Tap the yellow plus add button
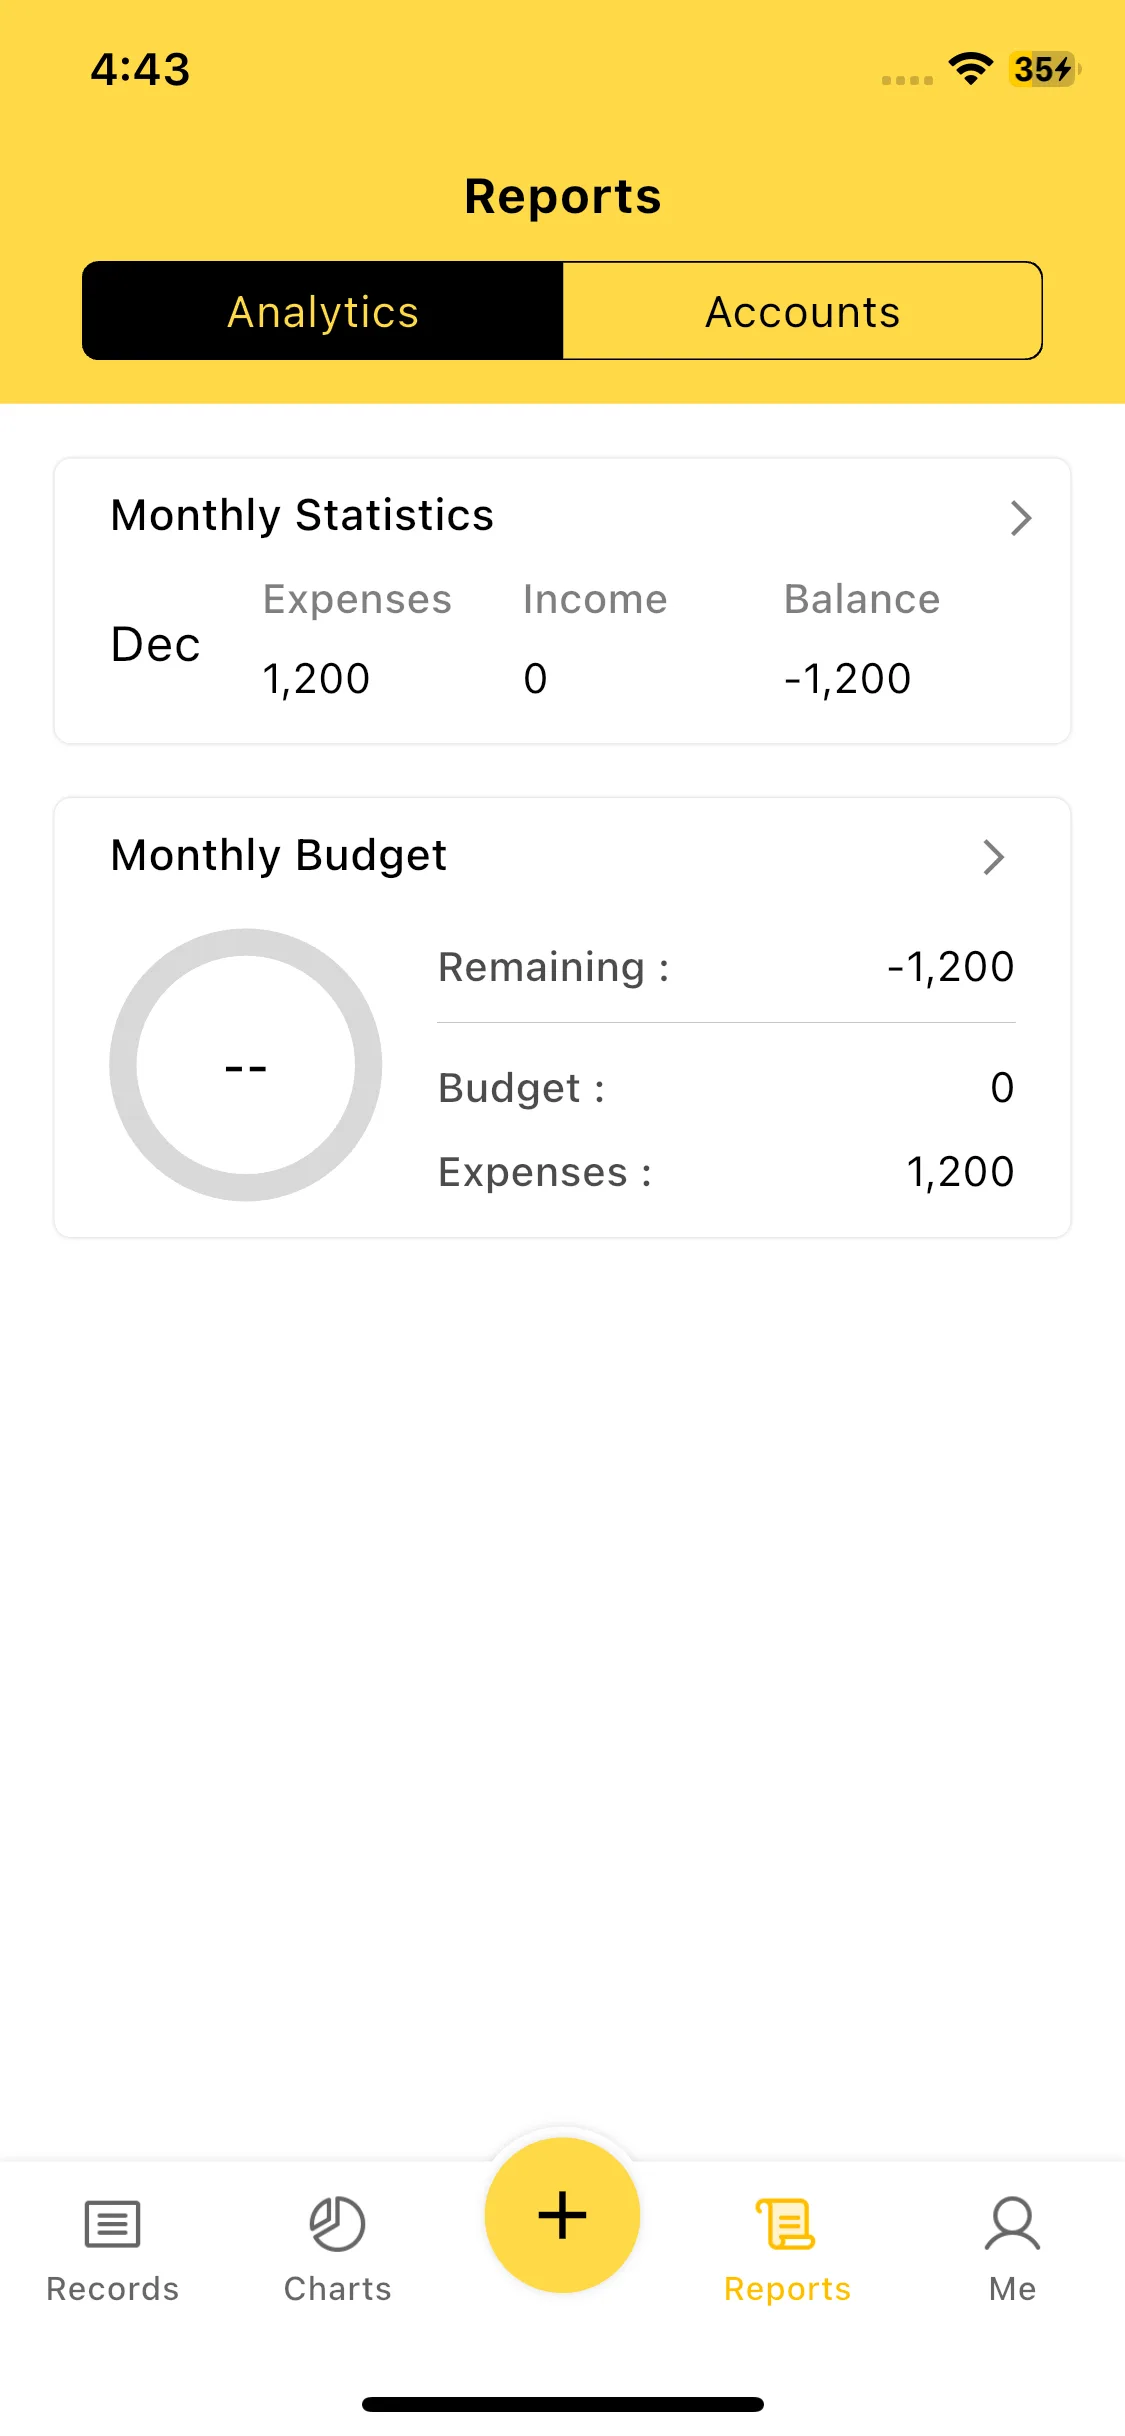Image resolution: width=1125 pixels, height=2436 pixels. (x=562, y=2215)
